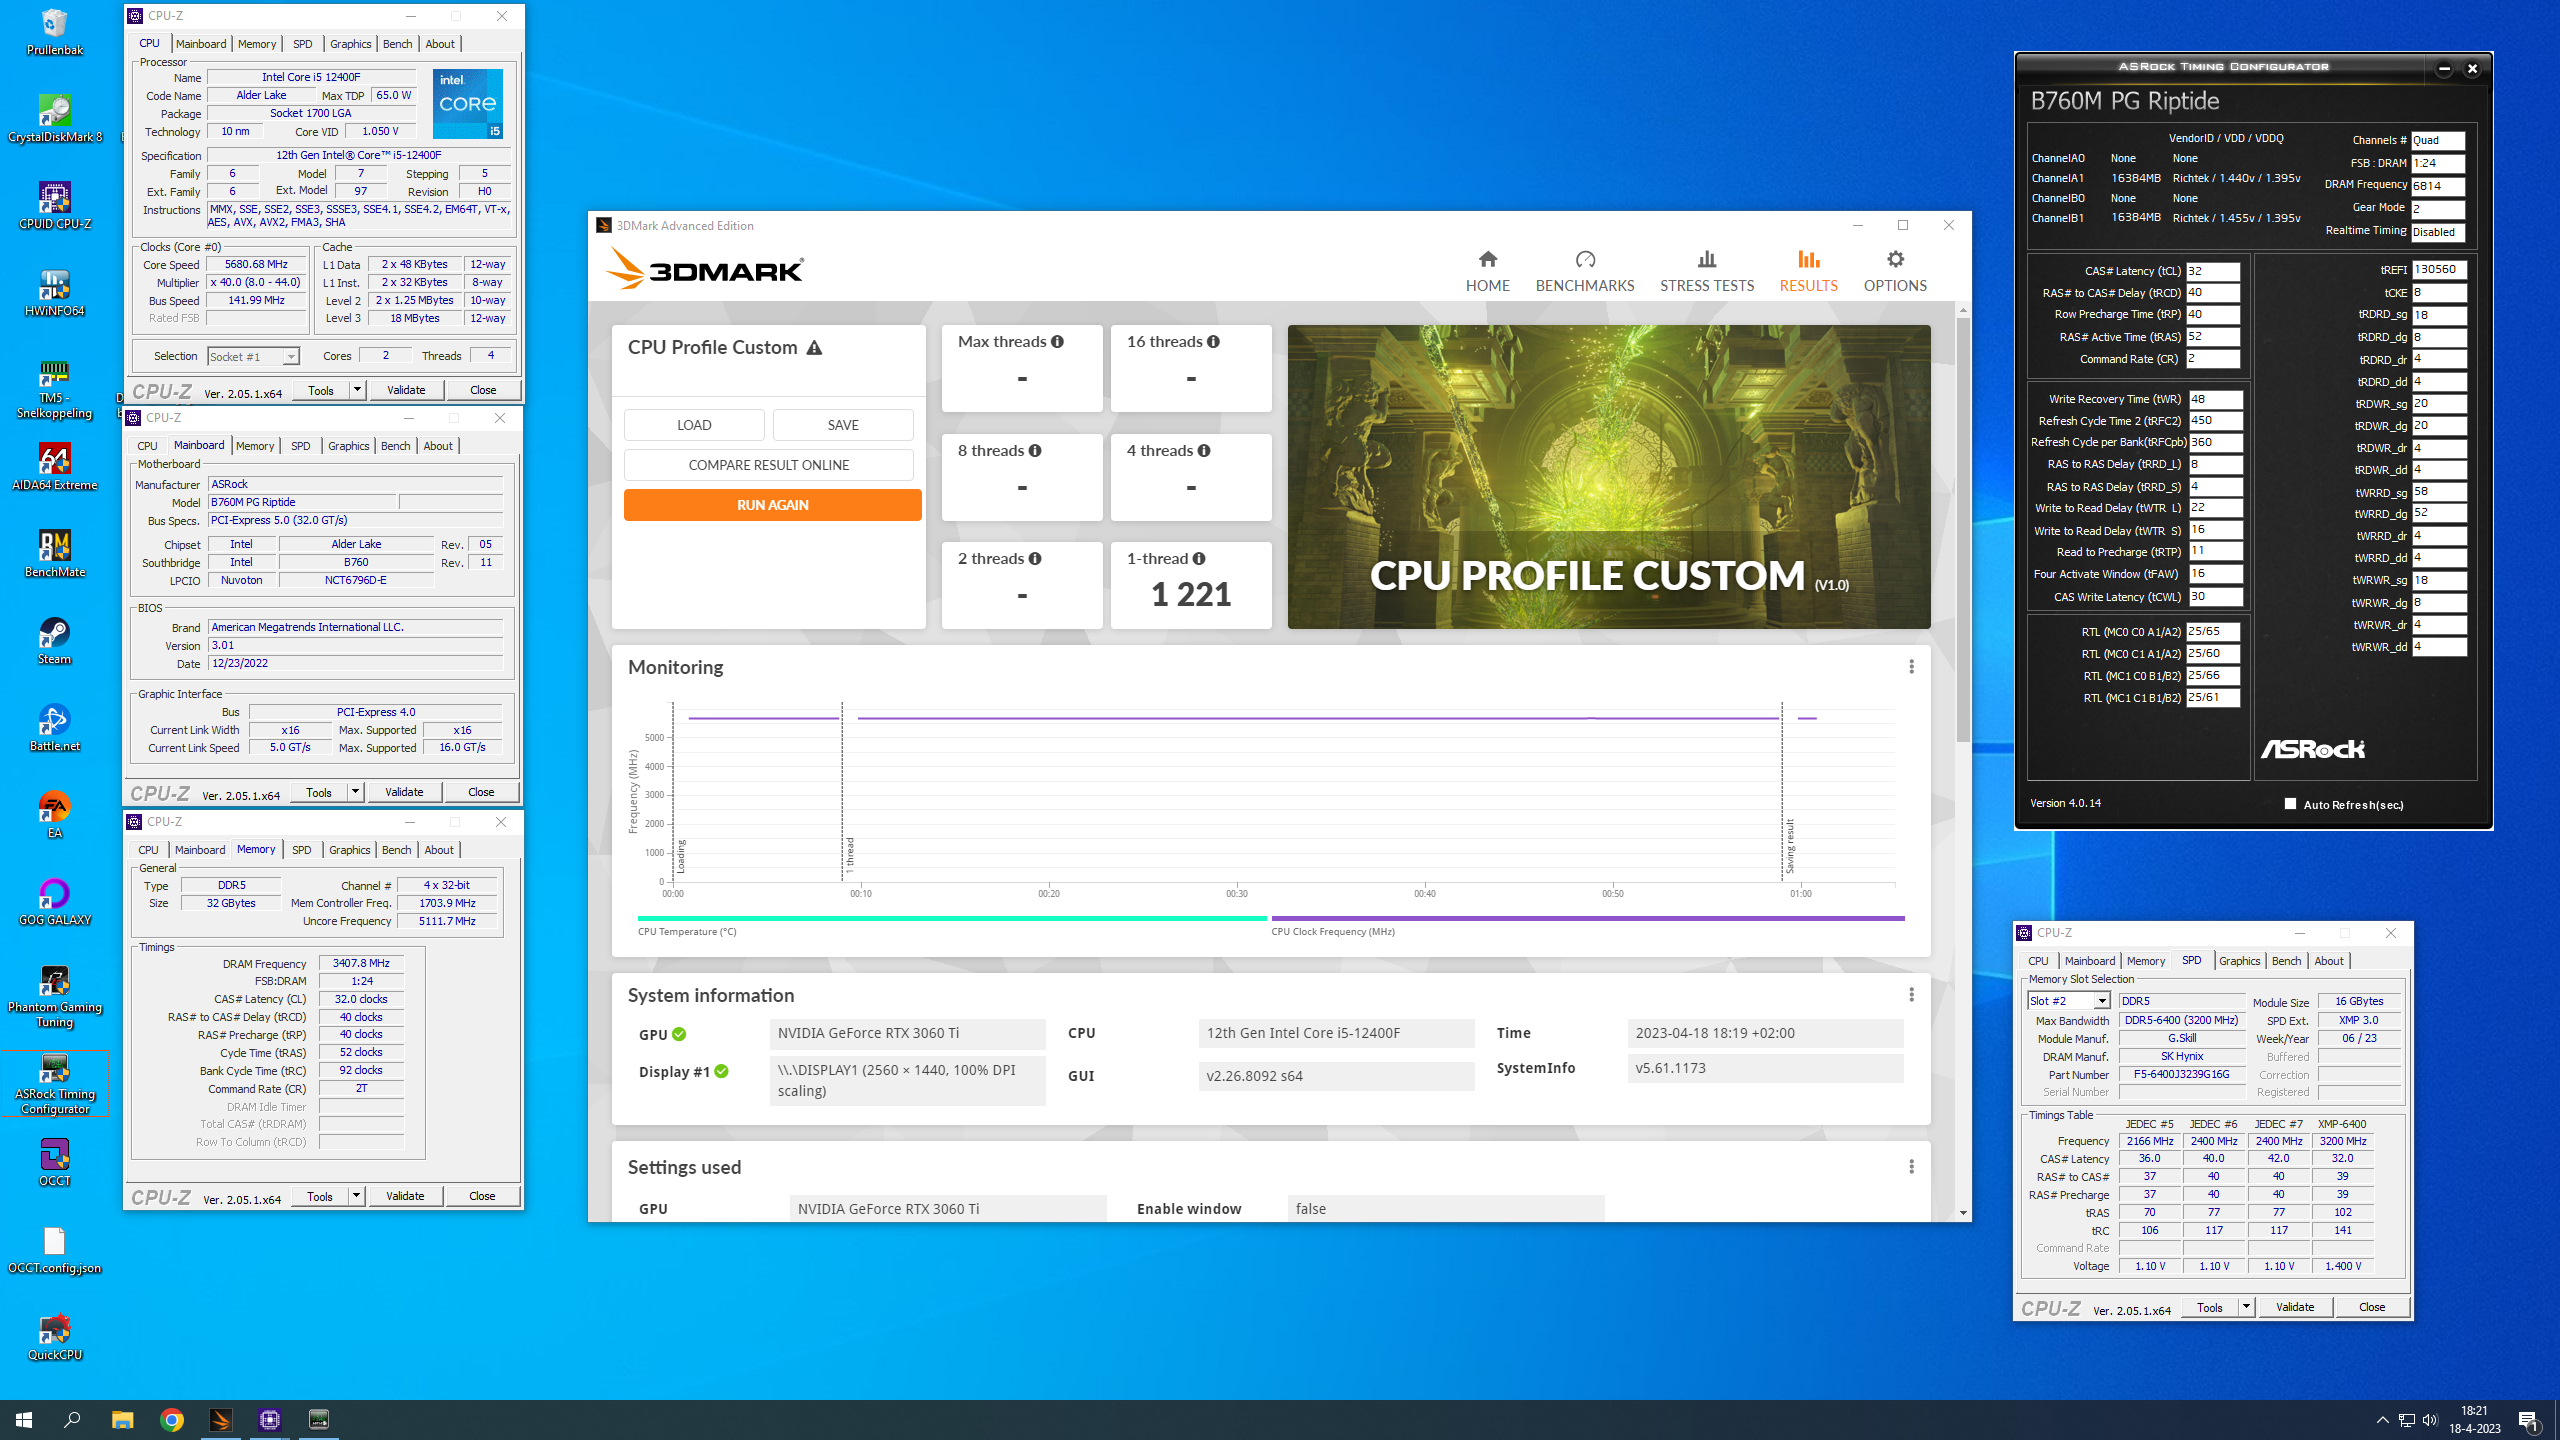2560x1440 pixels.
Task: Switch to Bench tab in top CPU-Z window
Action: coord(397,43)
